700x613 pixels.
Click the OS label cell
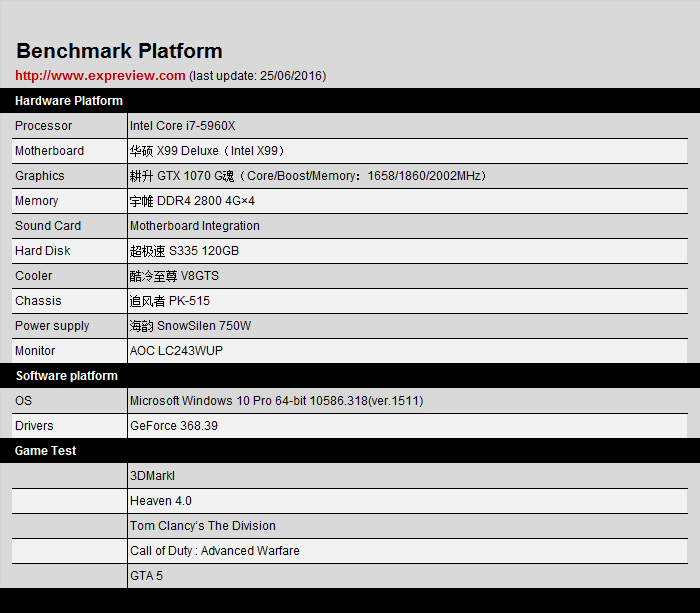69,401
